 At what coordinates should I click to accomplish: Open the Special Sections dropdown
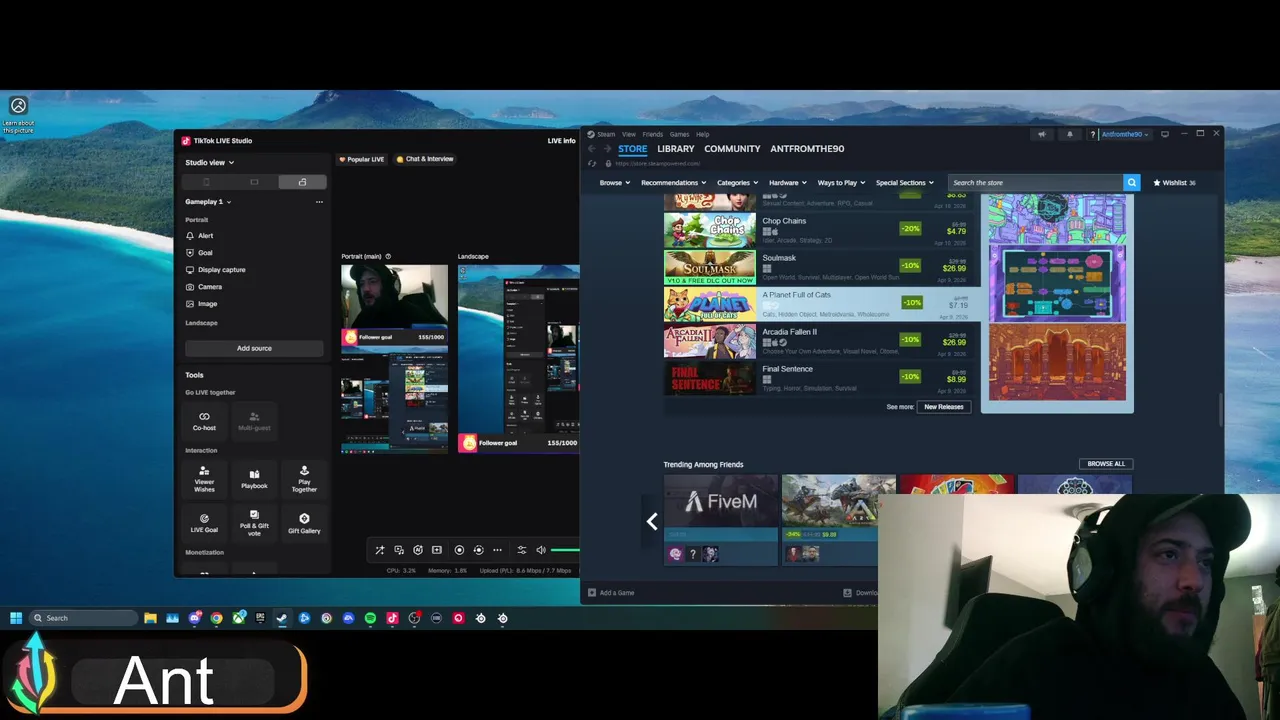pos(904,183)
